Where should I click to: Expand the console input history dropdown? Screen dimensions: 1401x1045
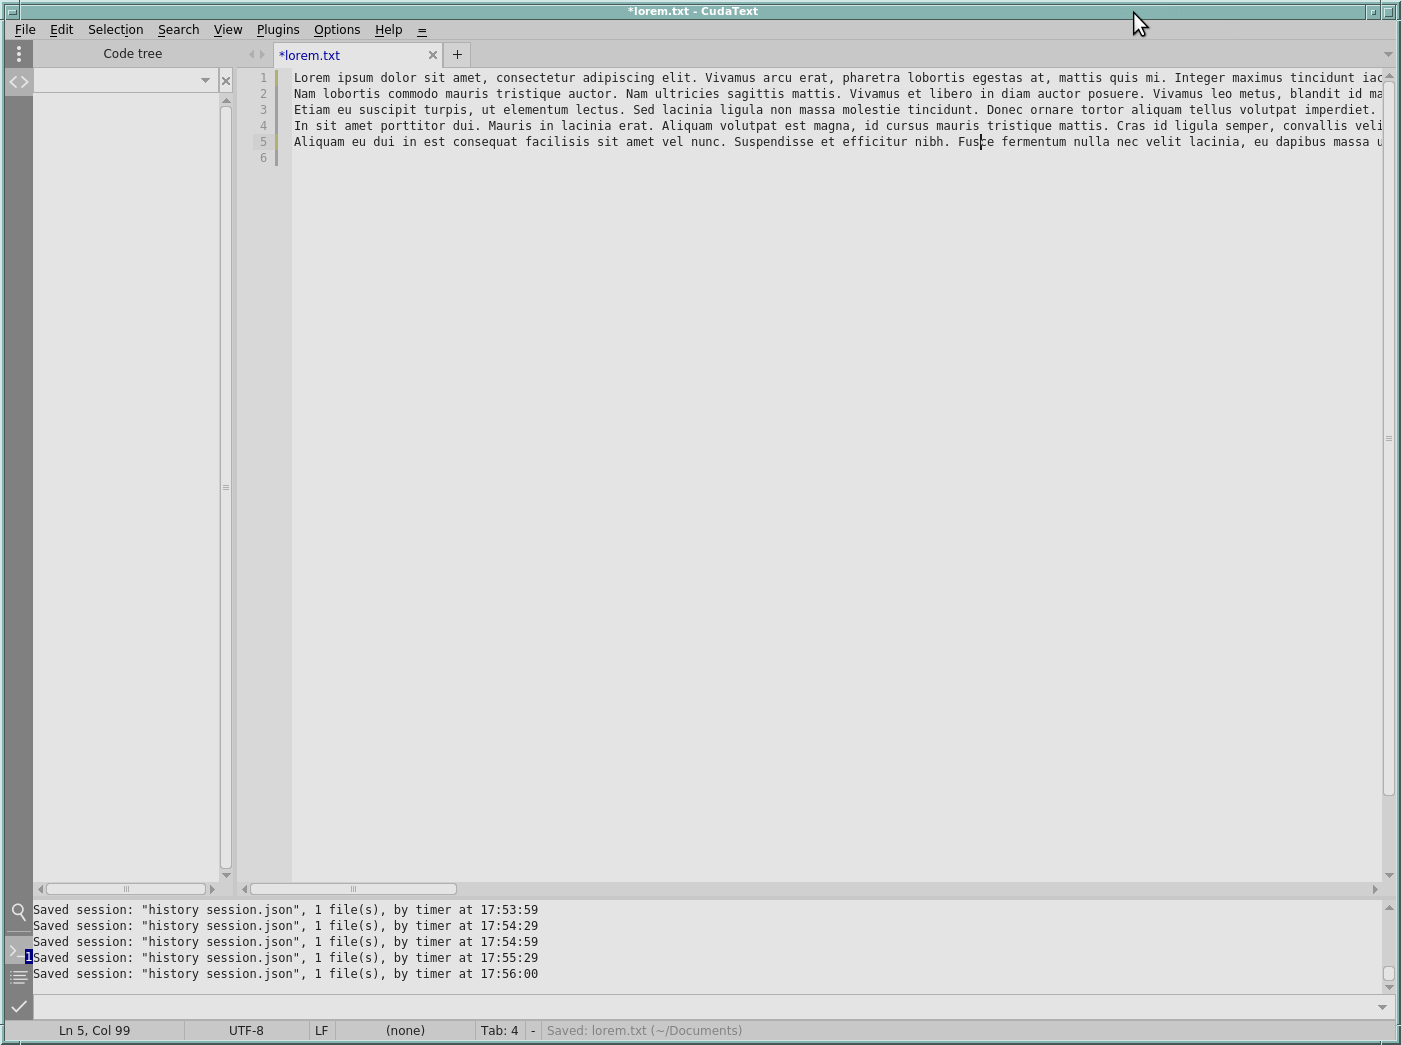click(x=1383, y=1007)
